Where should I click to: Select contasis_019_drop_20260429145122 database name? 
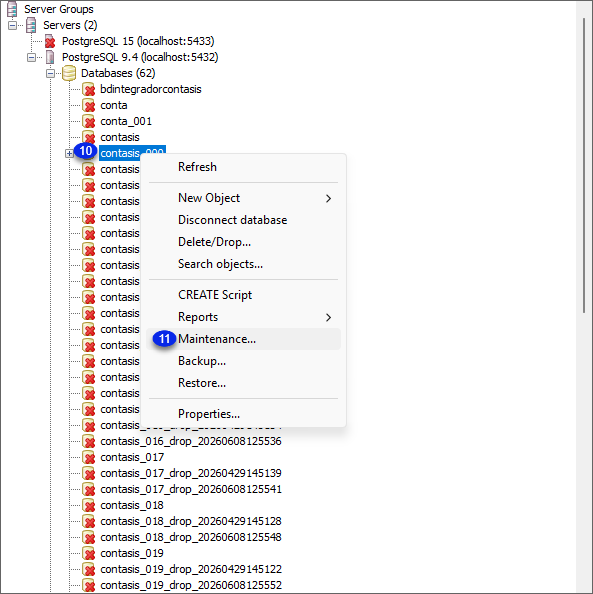pyautogui.click(x=191, y=569)
